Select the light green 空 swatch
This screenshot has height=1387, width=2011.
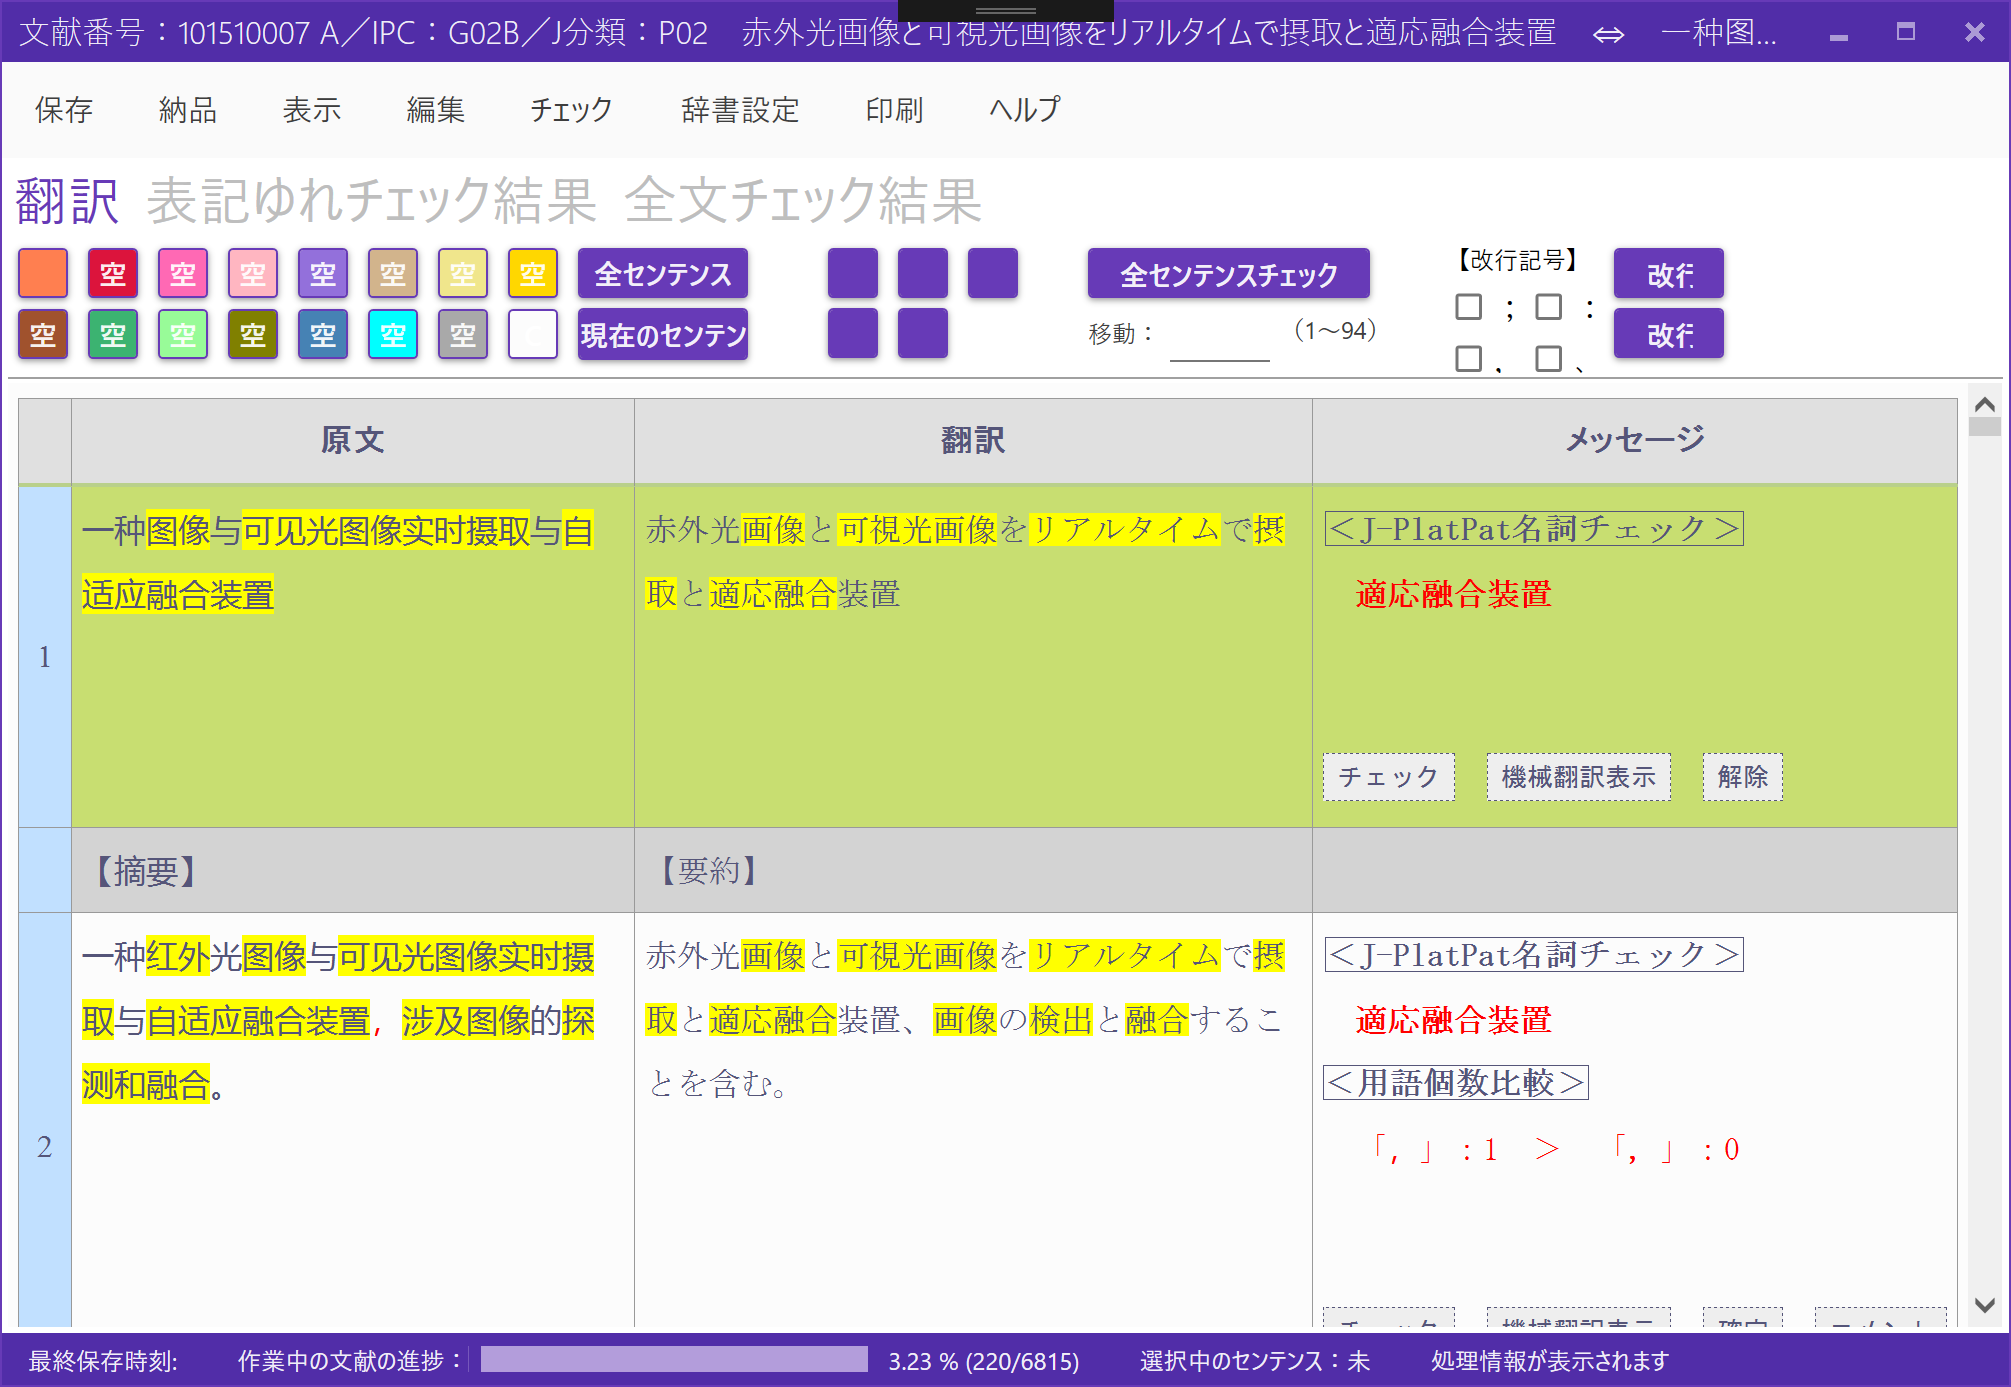click(183, 334)
